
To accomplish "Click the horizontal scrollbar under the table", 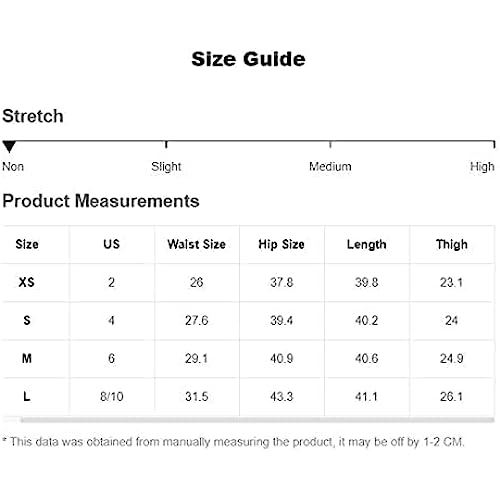I will click(x=258, y=420).
